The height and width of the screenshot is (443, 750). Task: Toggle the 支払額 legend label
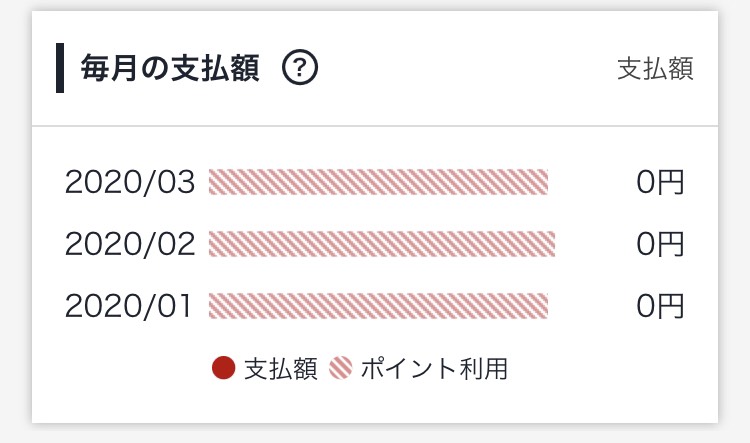pyautogui.click(x=281, y=368)
